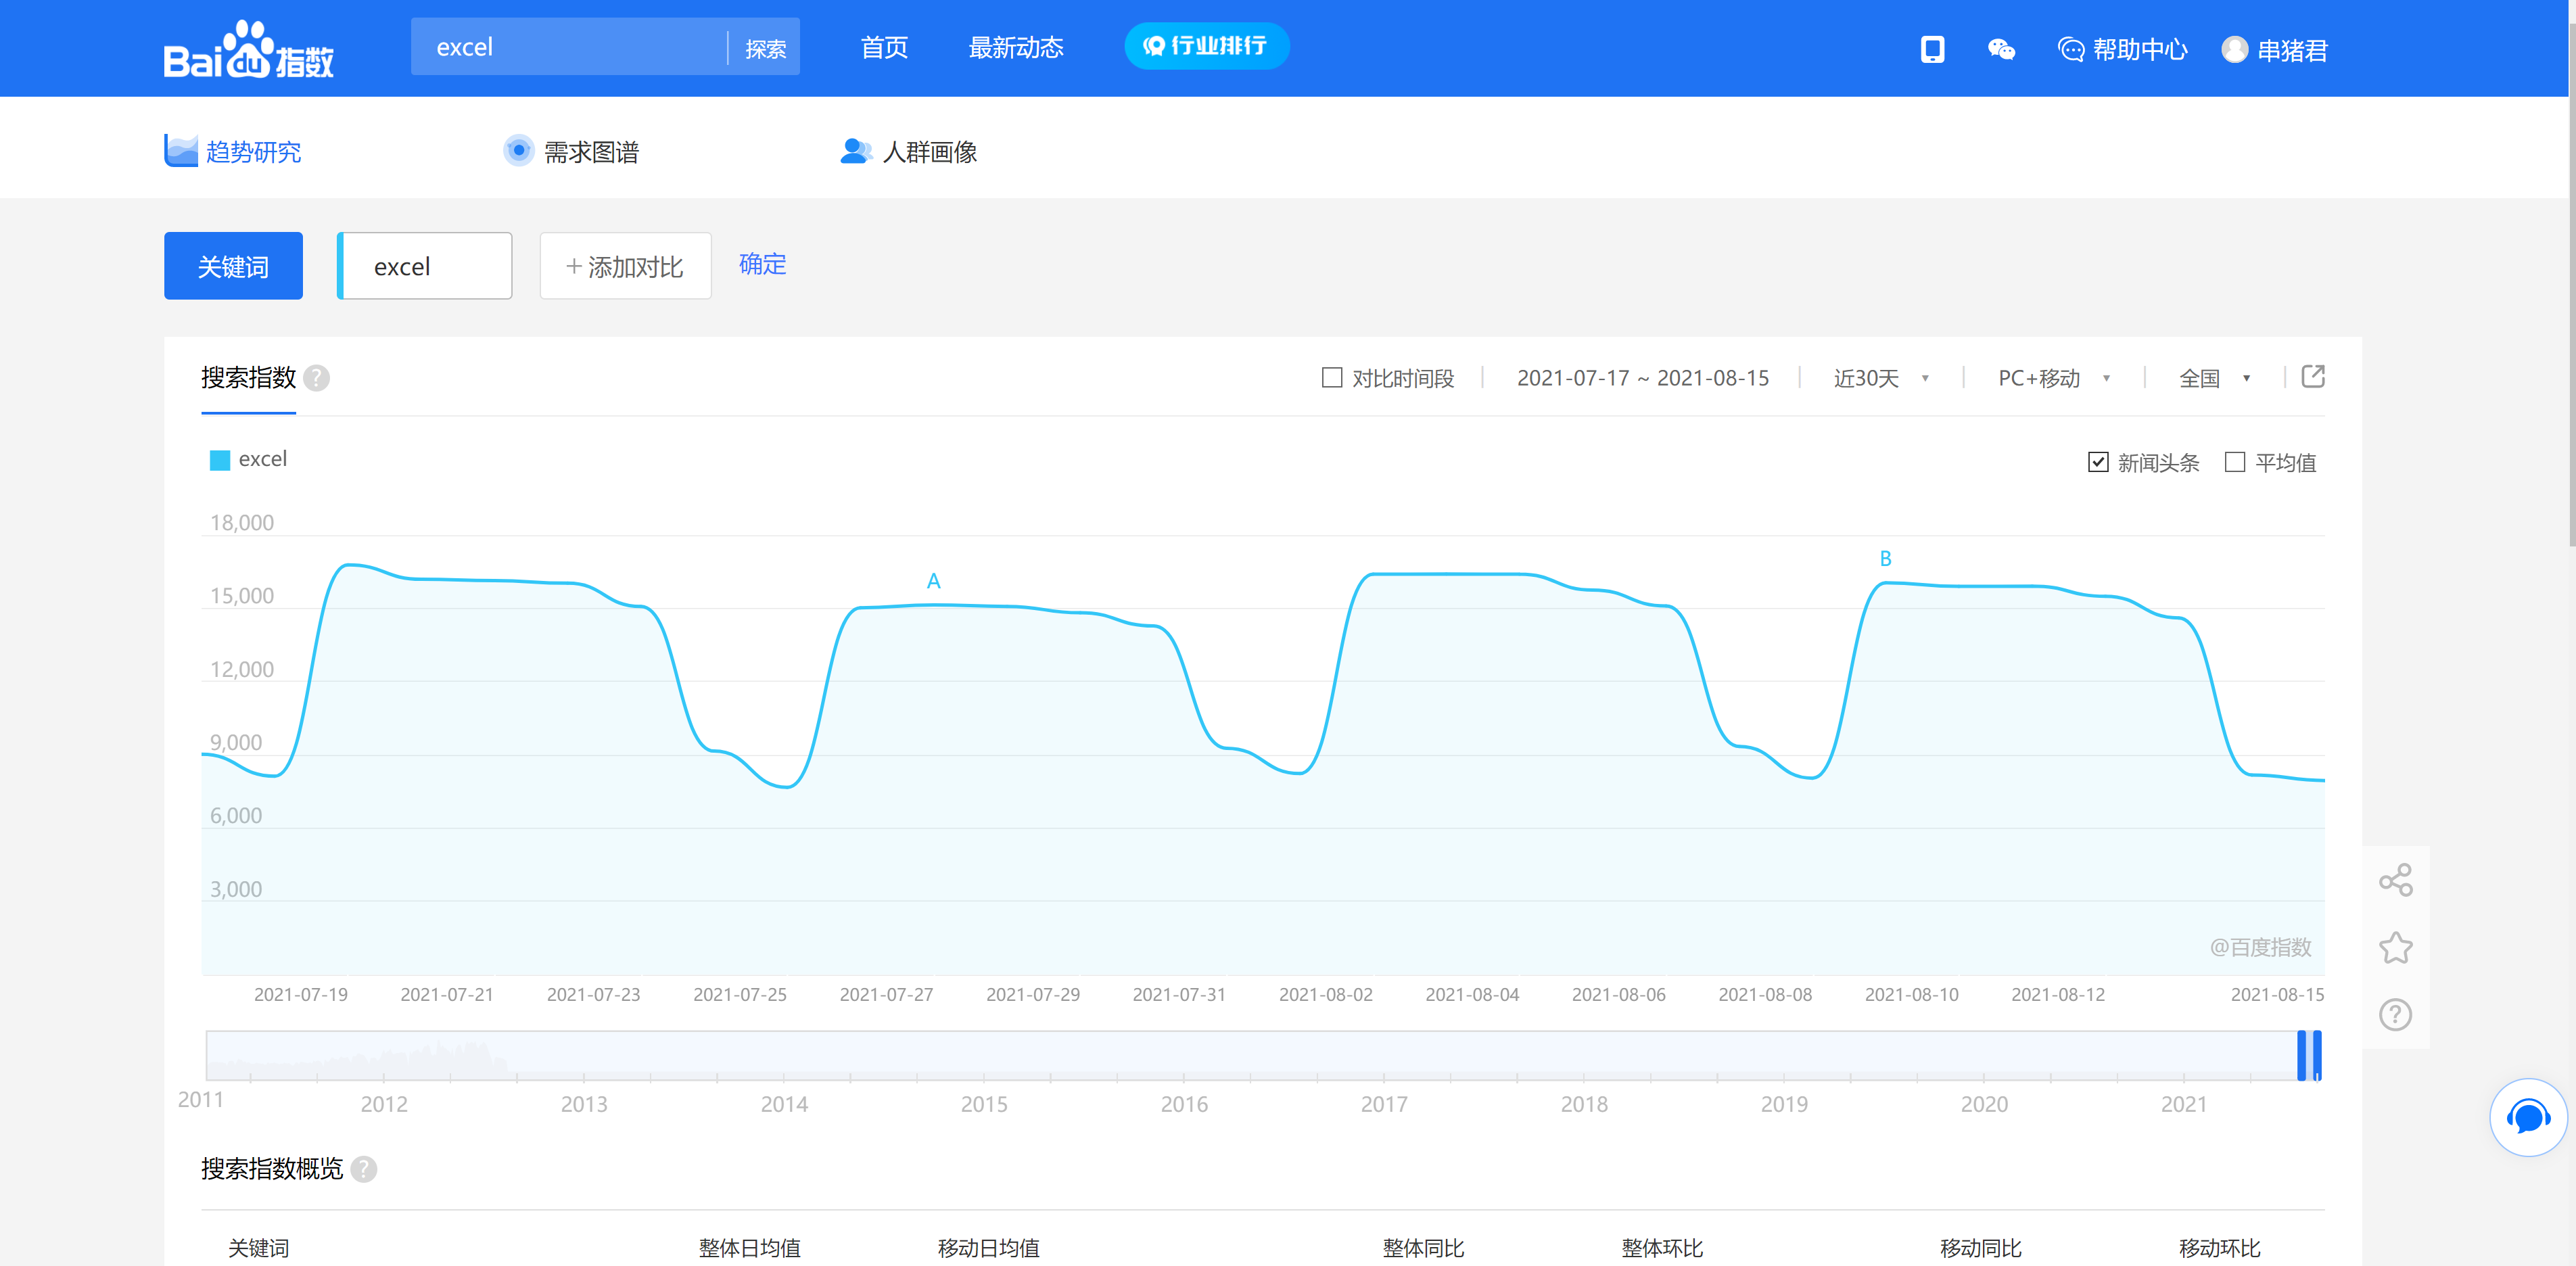Expand the 近30天 time range dropdown
This screenshot has width=2576, height=1266.
1881,378
